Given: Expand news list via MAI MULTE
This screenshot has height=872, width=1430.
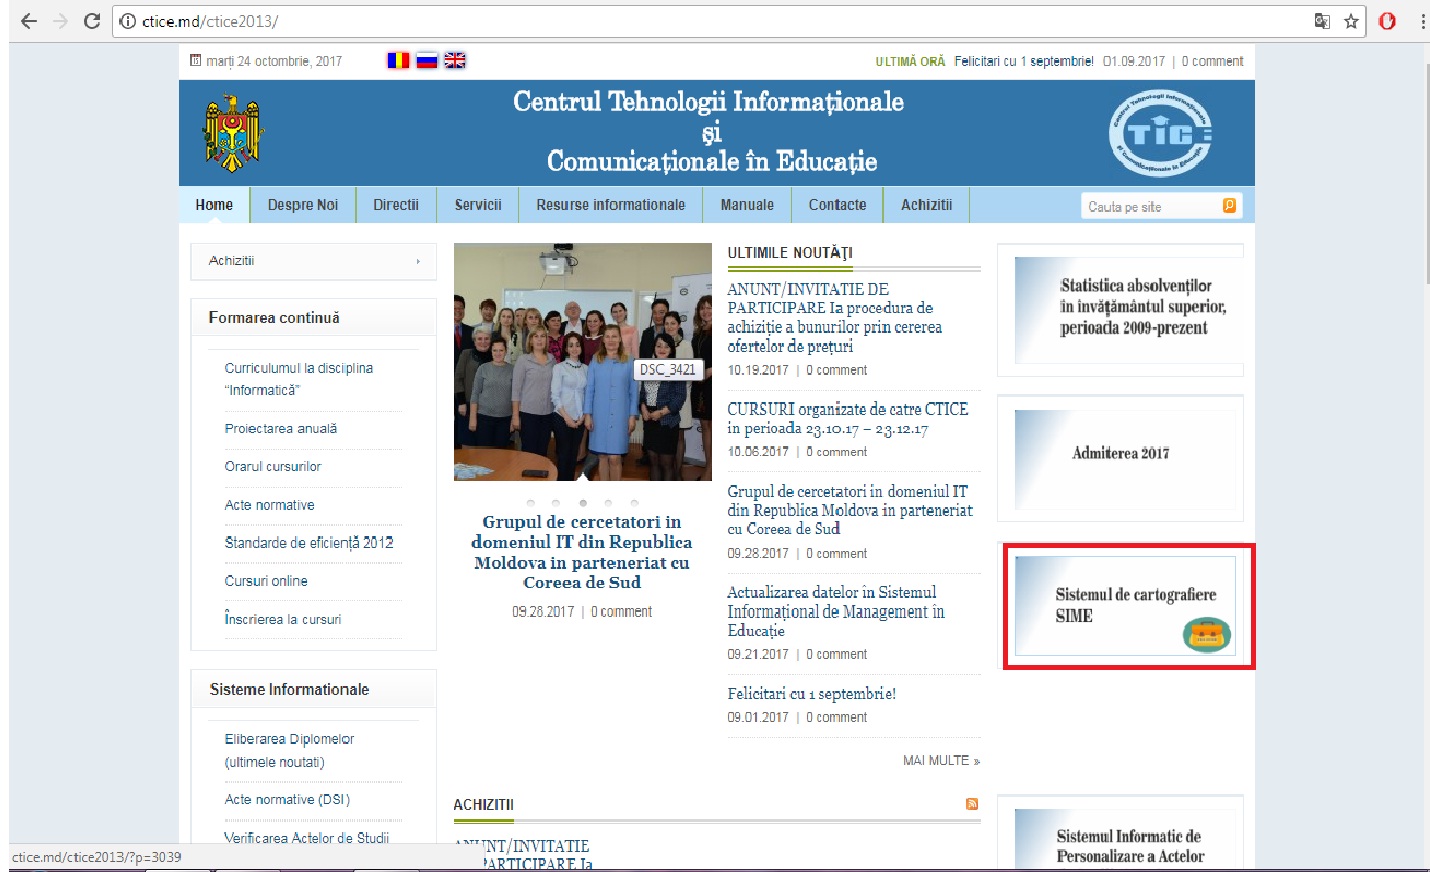Looking at the screenshot, I should [941, 761].
